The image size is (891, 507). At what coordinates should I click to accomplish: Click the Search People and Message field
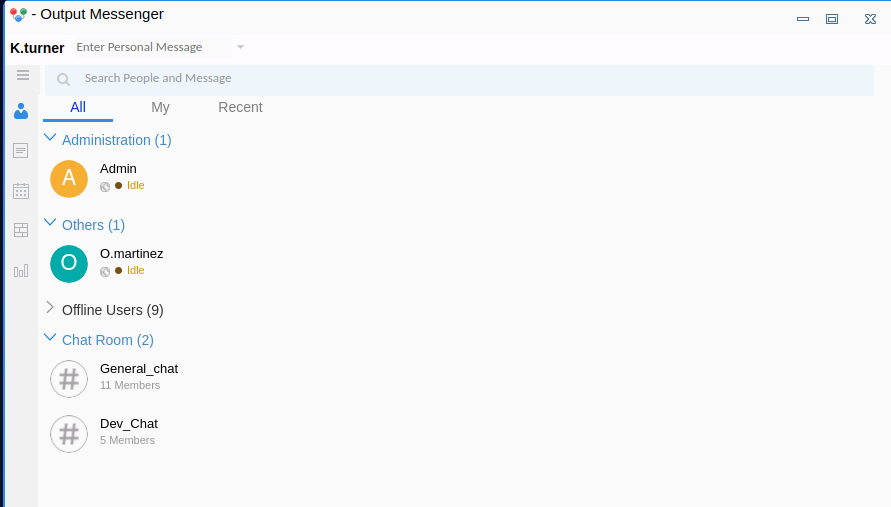pyautogui.click(x=400, y=78)
